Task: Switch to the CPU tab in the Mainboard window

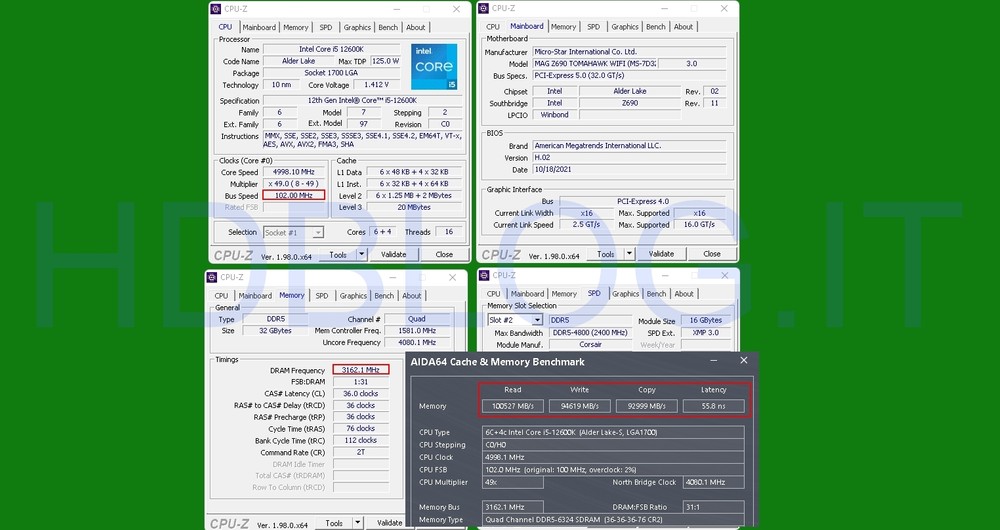Action: [493, 27]
